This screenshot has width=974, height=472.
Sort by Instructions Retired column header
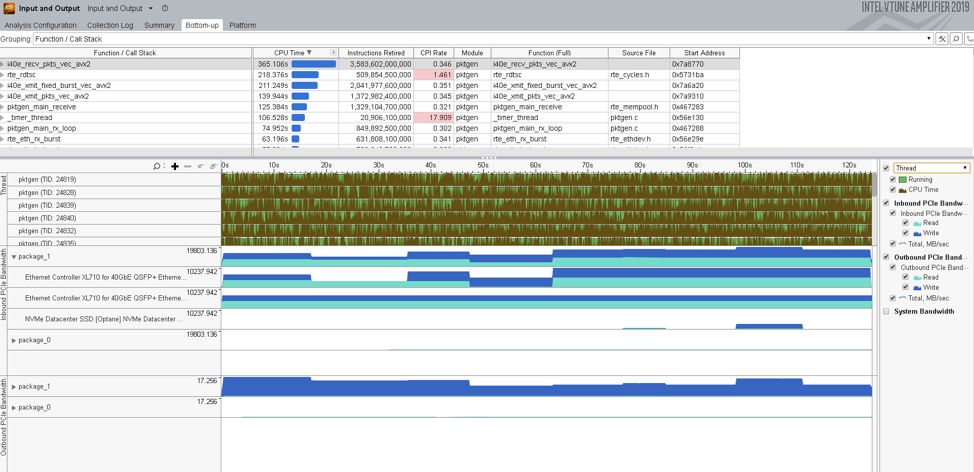click(376, 53)
